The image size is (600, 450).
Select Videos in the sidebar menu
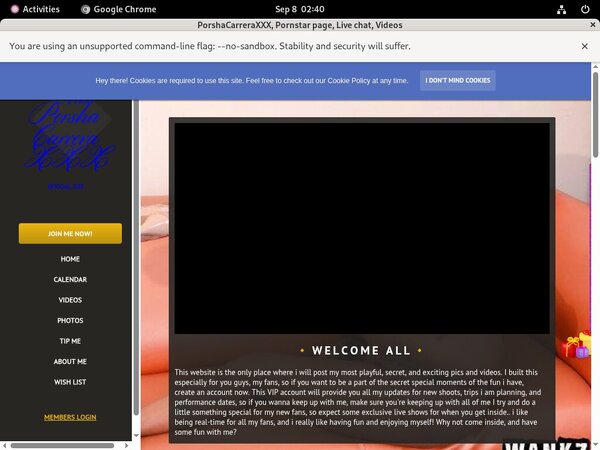(70, 300)
